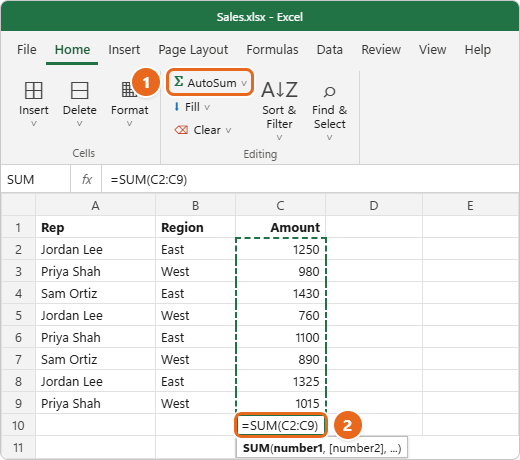Select row 11 header
This screenshot has width=520, height=460.
click(18, 447)
